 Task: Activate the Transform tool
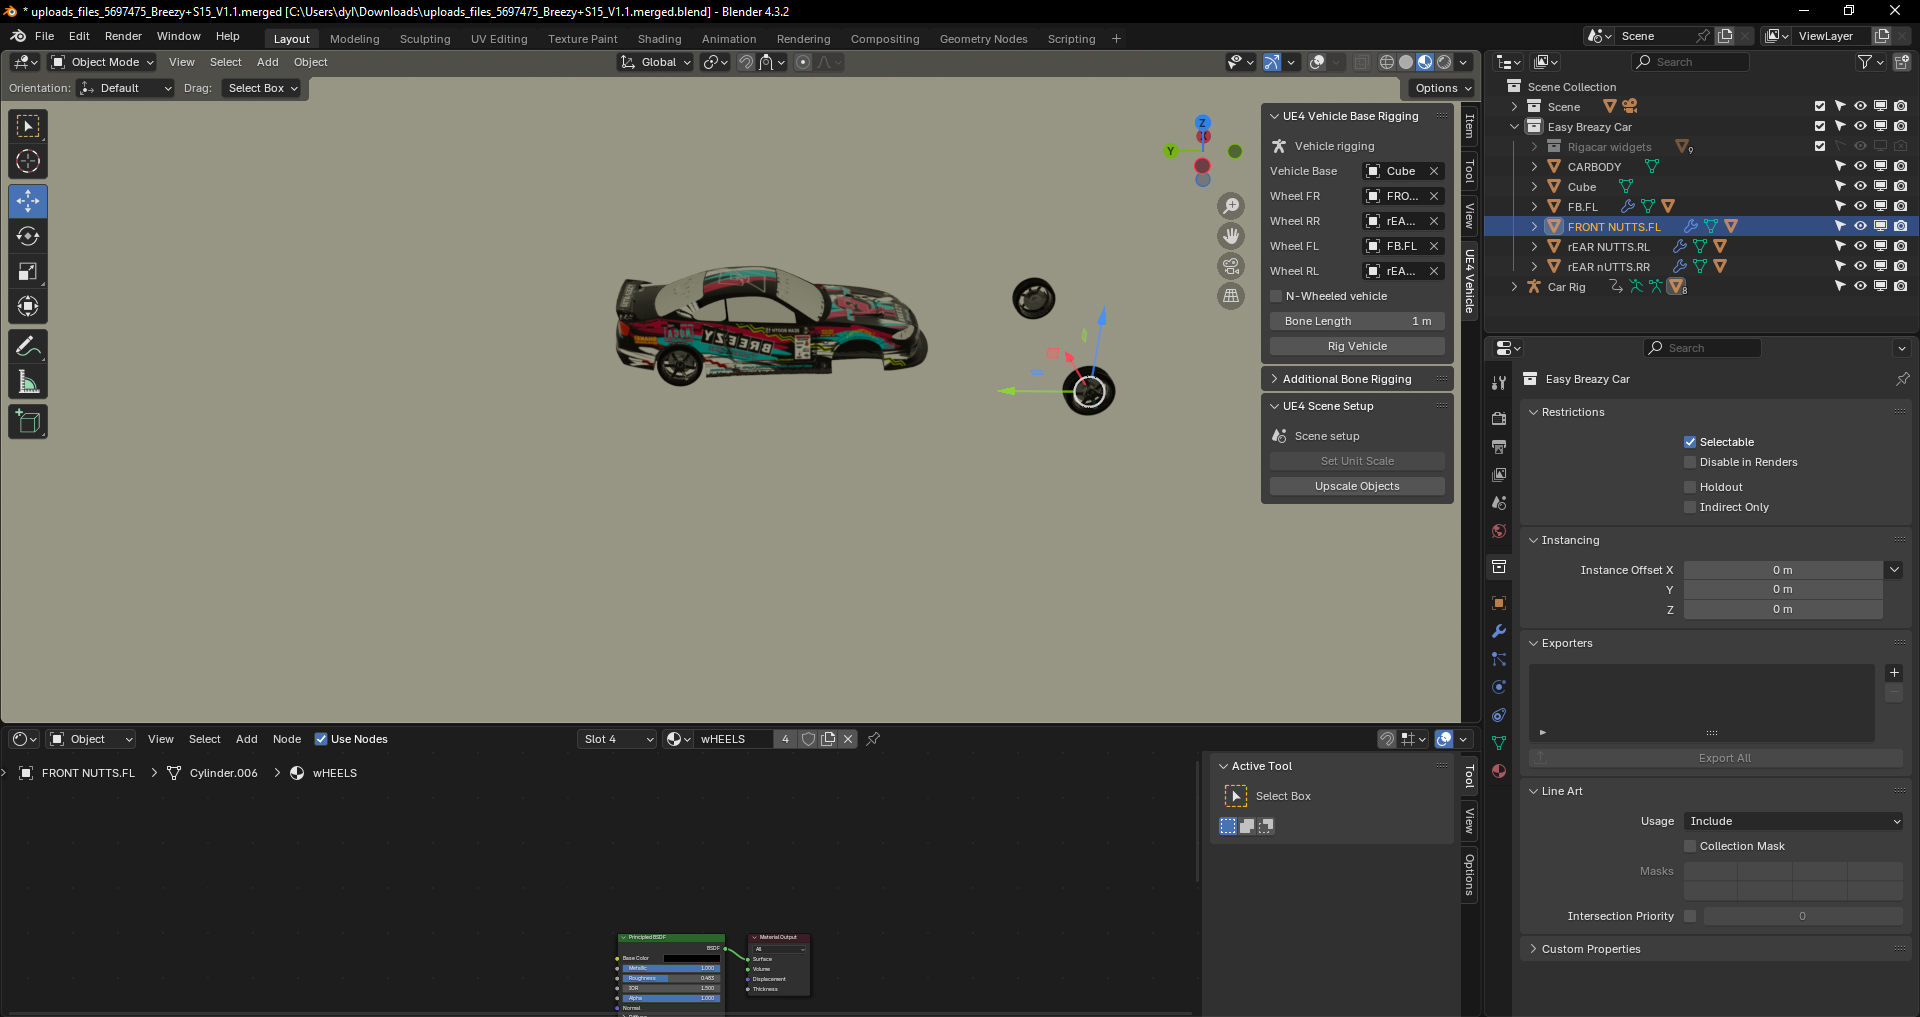pyautogui.click(x=28, y=306)
